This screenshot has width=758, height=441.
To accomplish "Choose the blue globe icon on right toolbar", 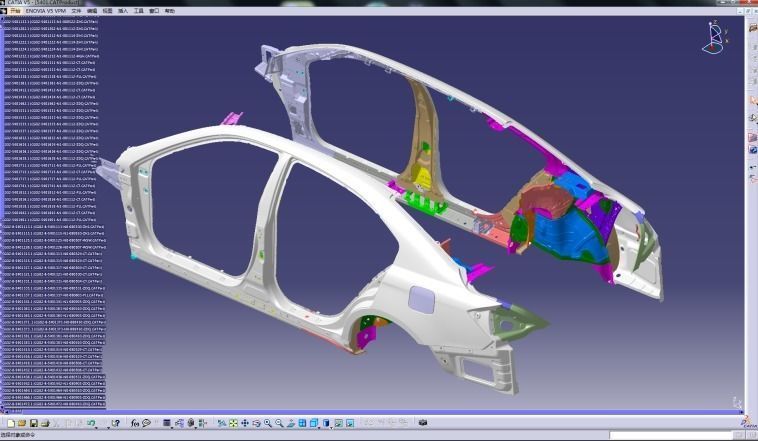I will [x=753, y=150].
